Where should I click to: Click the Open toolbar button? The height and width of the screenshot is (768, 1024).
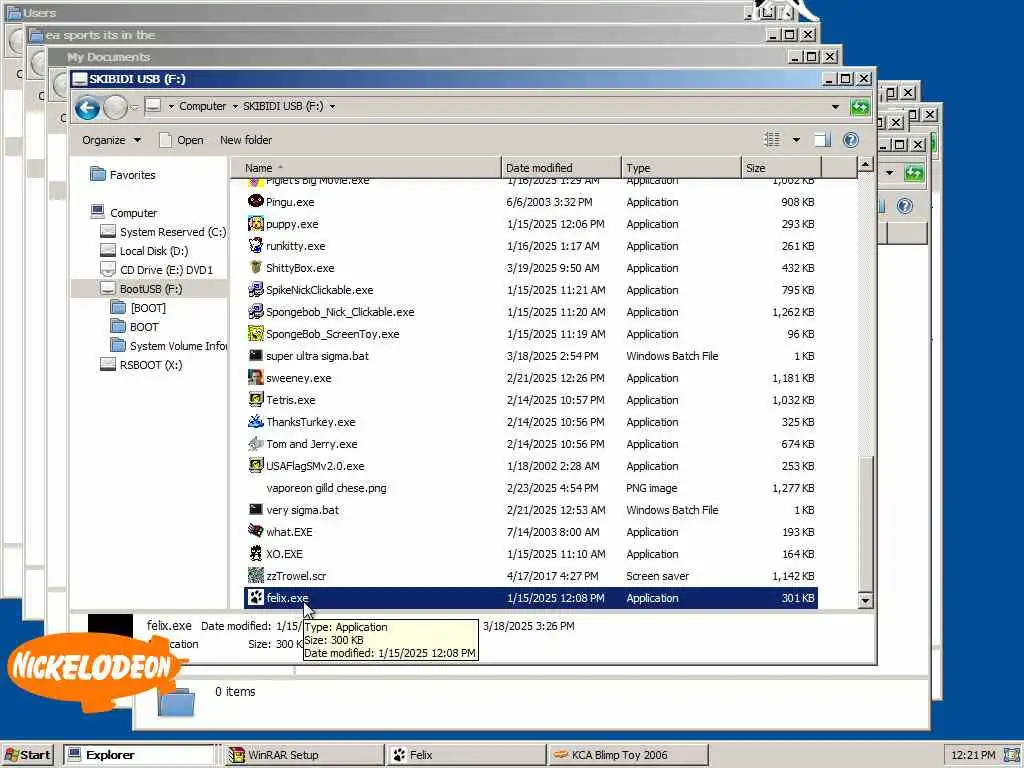coord(182,140)
